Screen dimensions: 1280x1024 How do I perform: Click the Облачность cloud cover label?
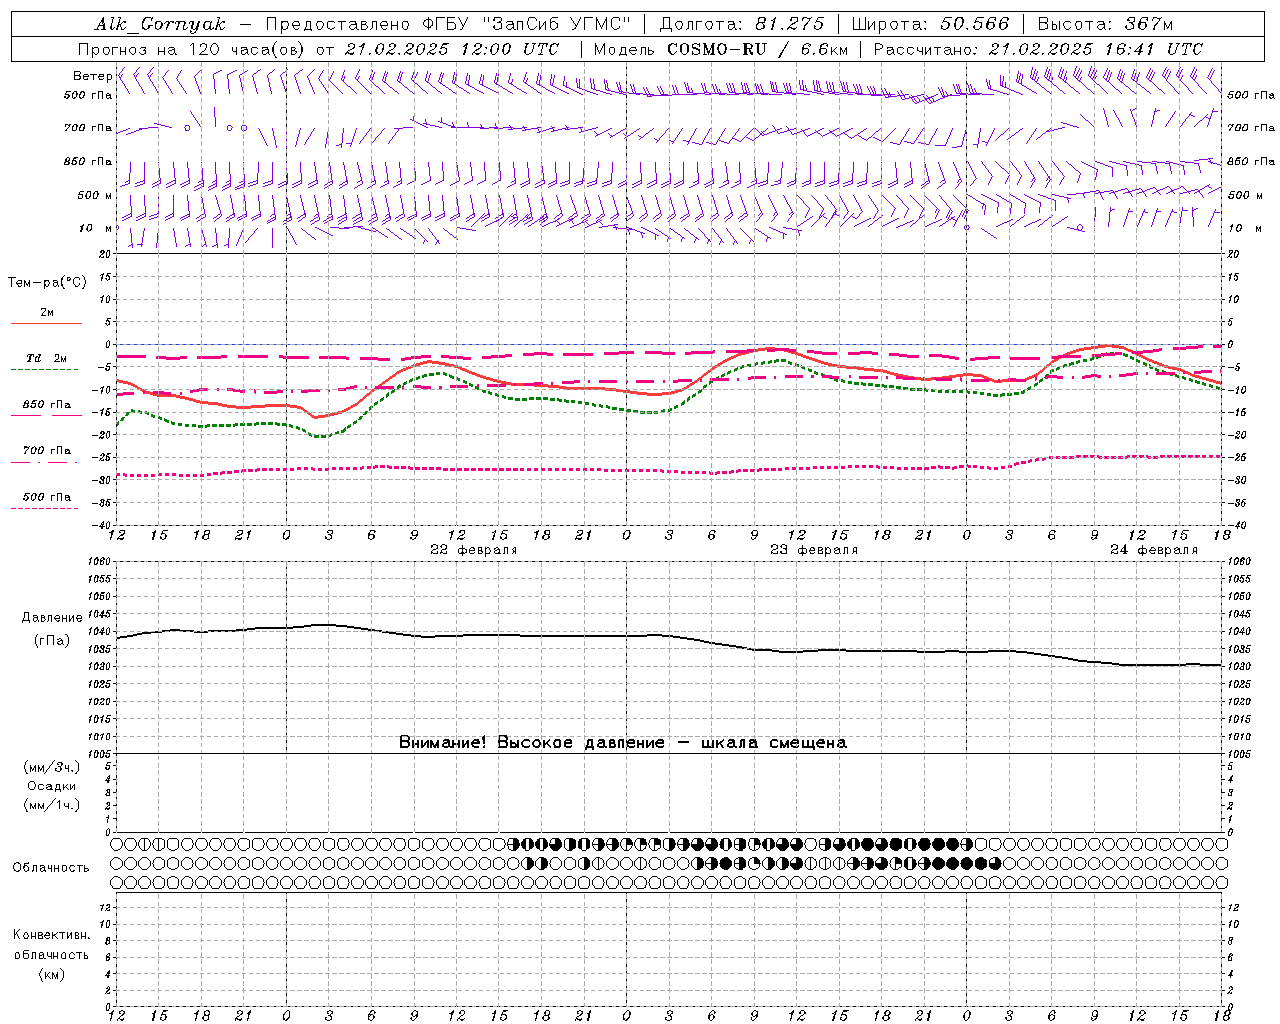(51, 867)
